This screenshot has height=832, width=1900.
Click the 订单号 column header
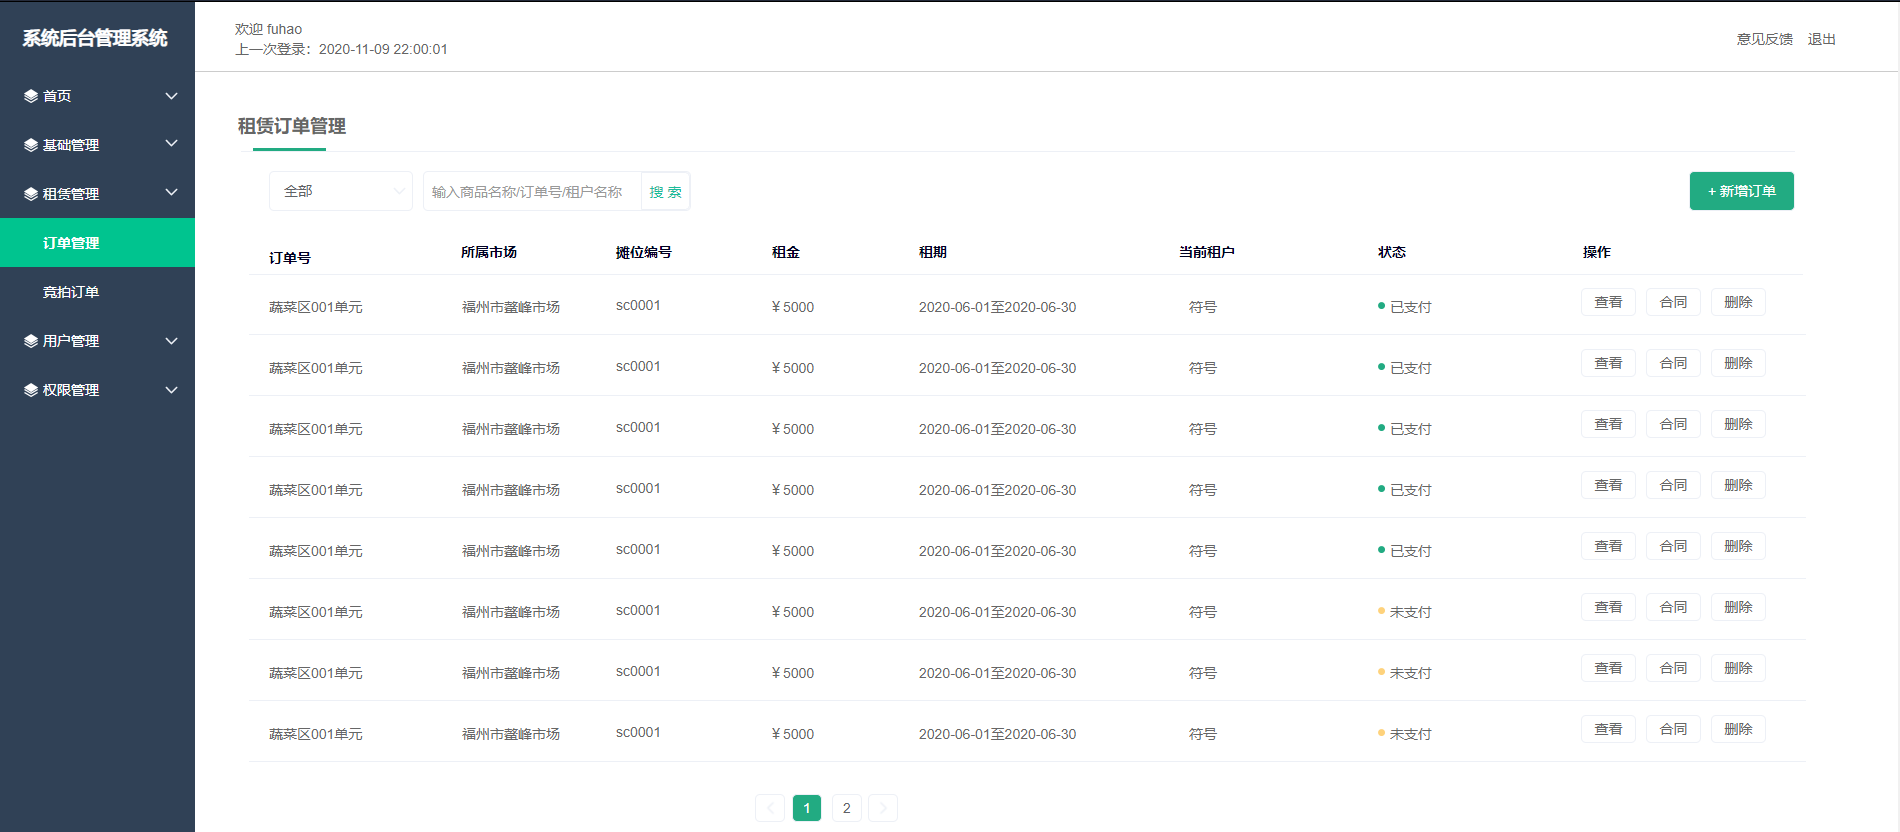289,258
